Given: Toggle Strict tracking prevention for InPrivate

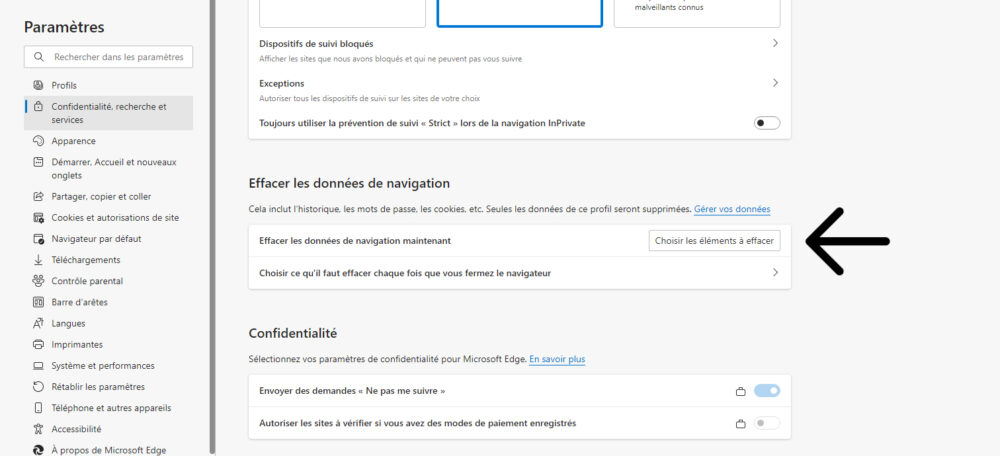Looking at the screenshot, I should [x=766, y=123].
